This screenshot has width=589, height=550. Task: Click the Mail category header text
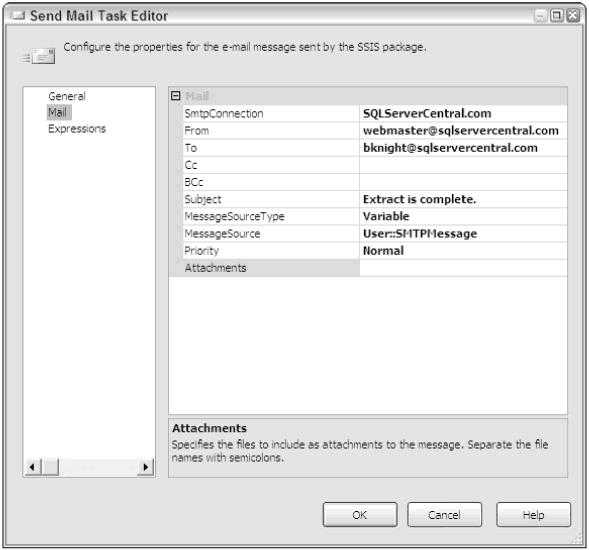click(x=197, y=96)
